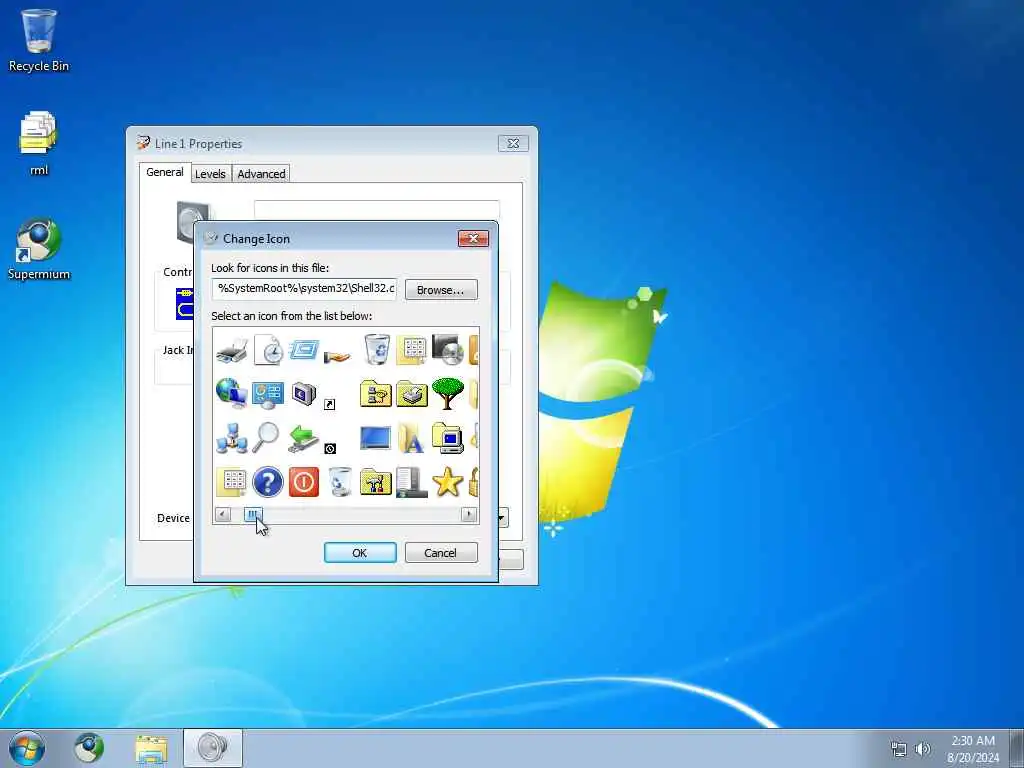Pick the network computers folder icon
The height and width of the screenshot is (768, 1024).
376,394
